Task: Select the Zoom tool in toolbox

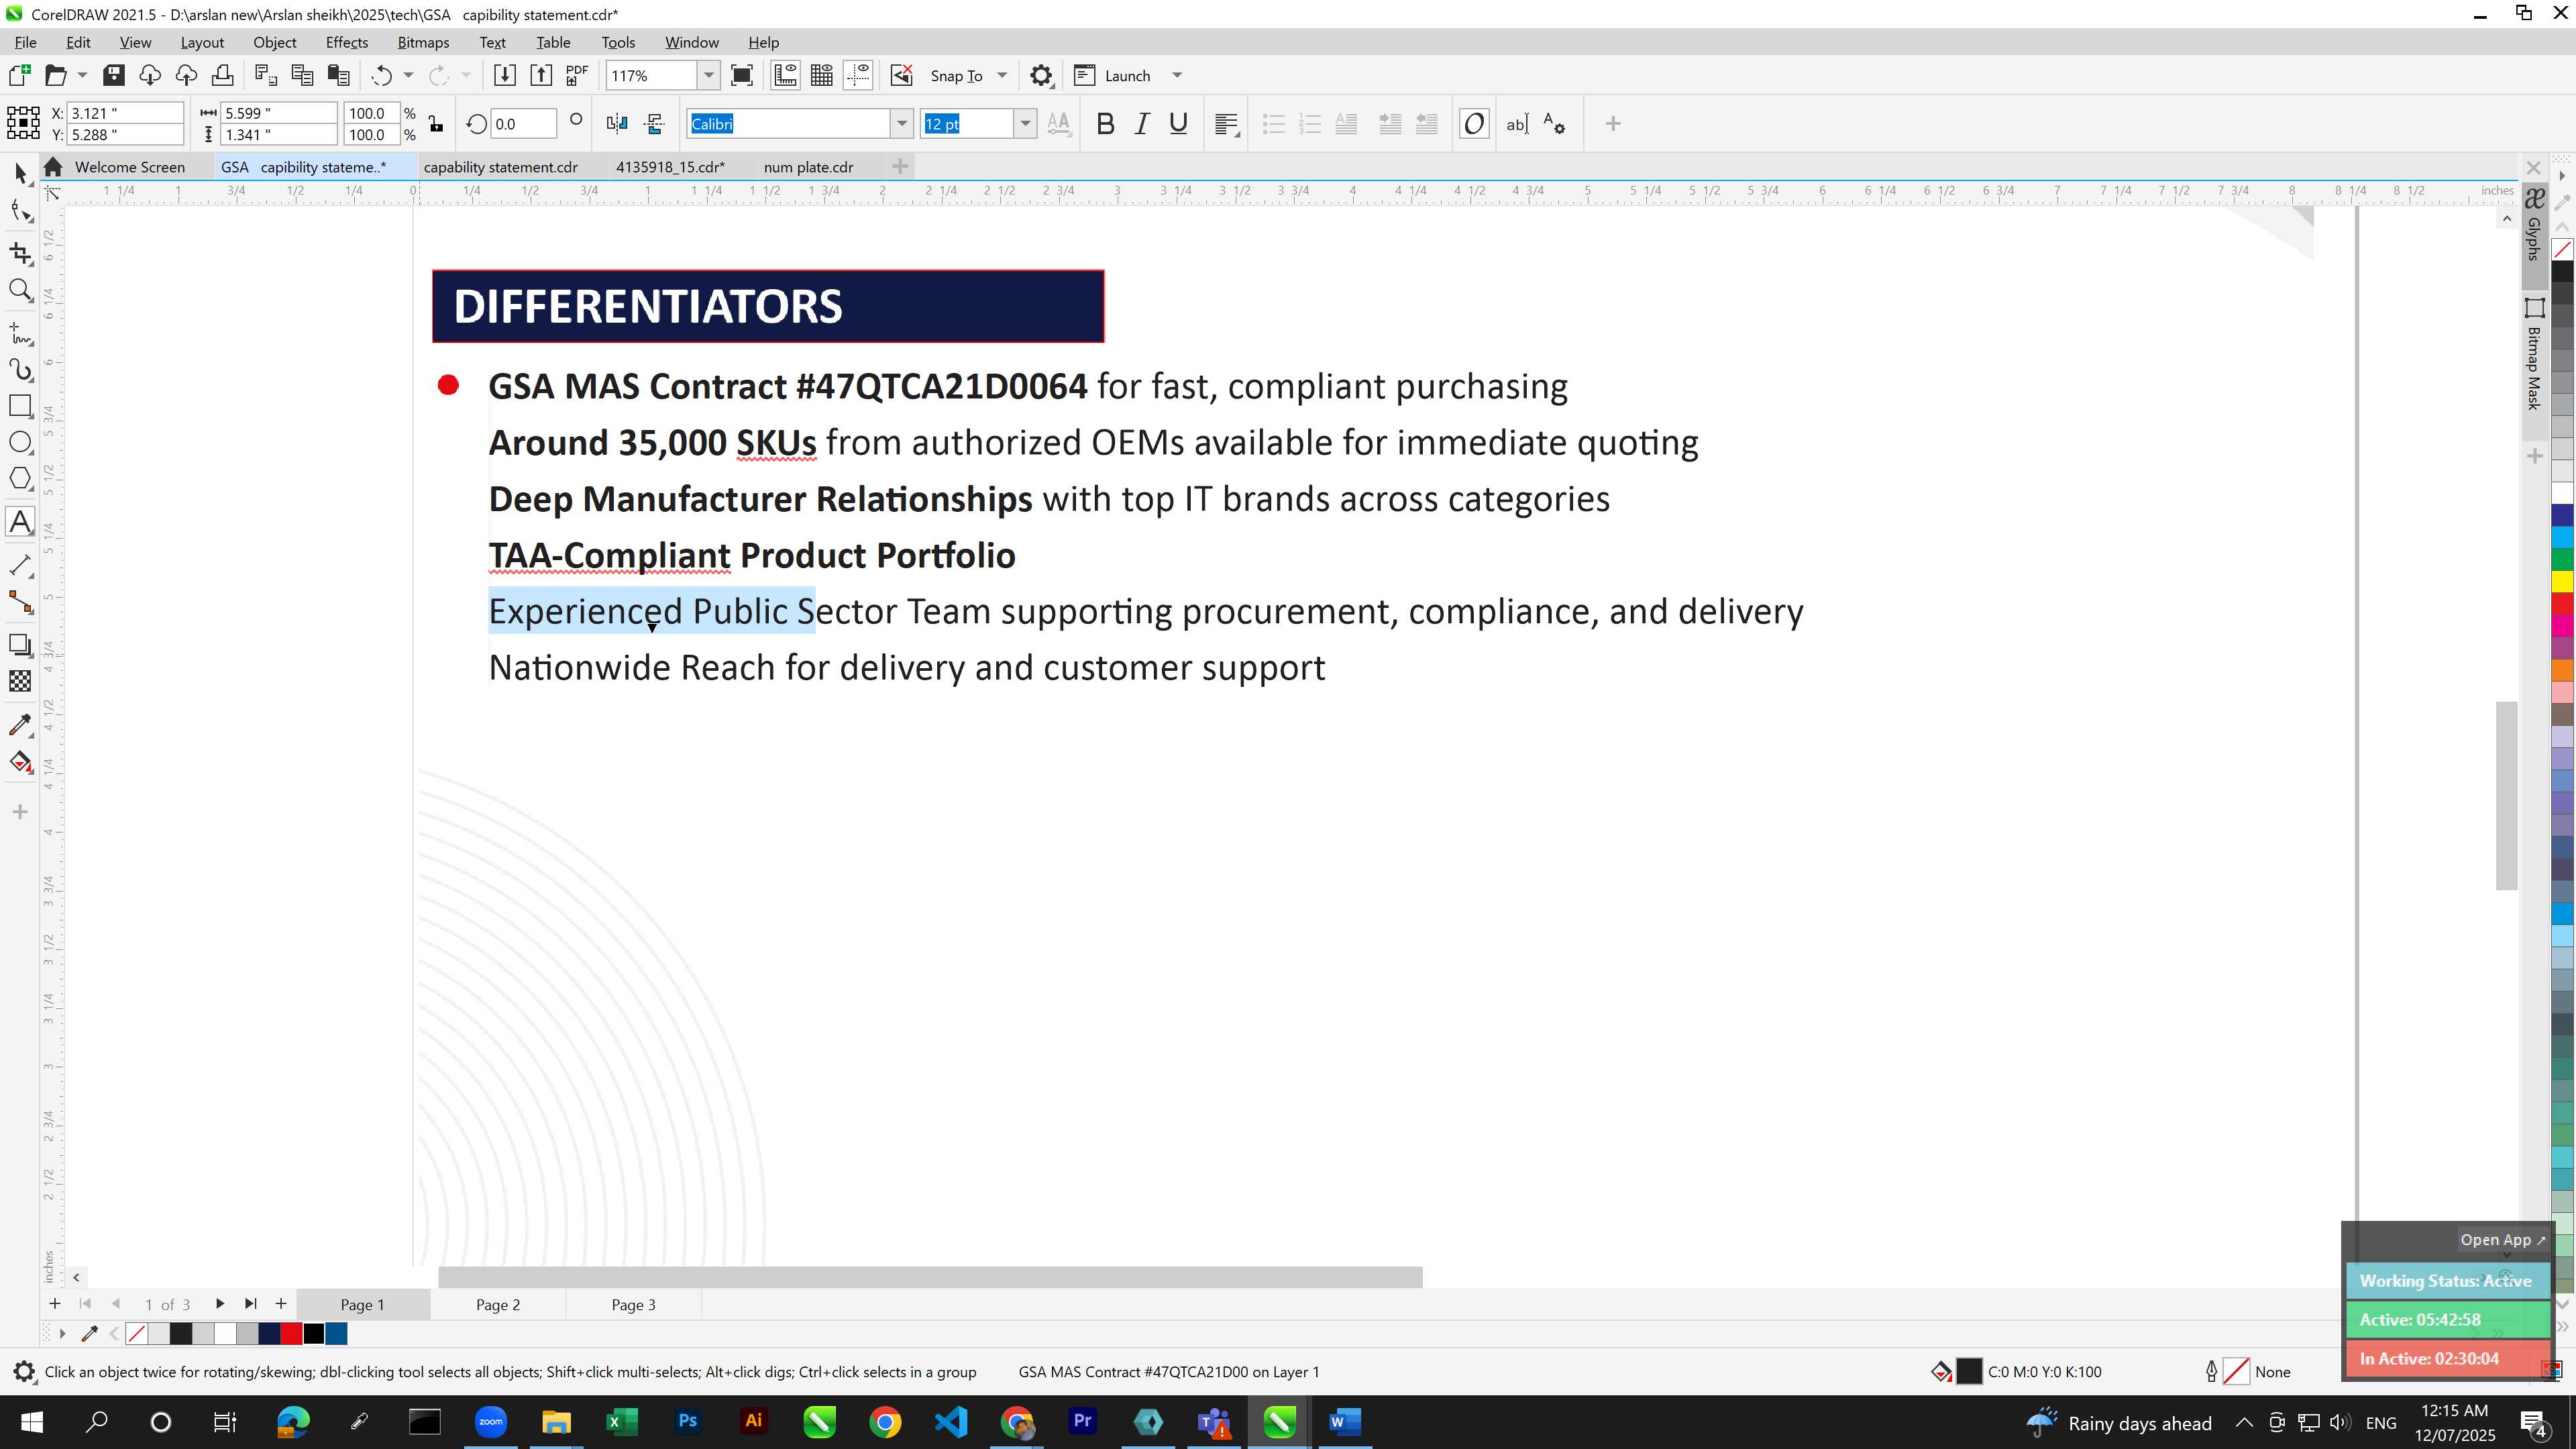Action: click(x=20, y=291)
